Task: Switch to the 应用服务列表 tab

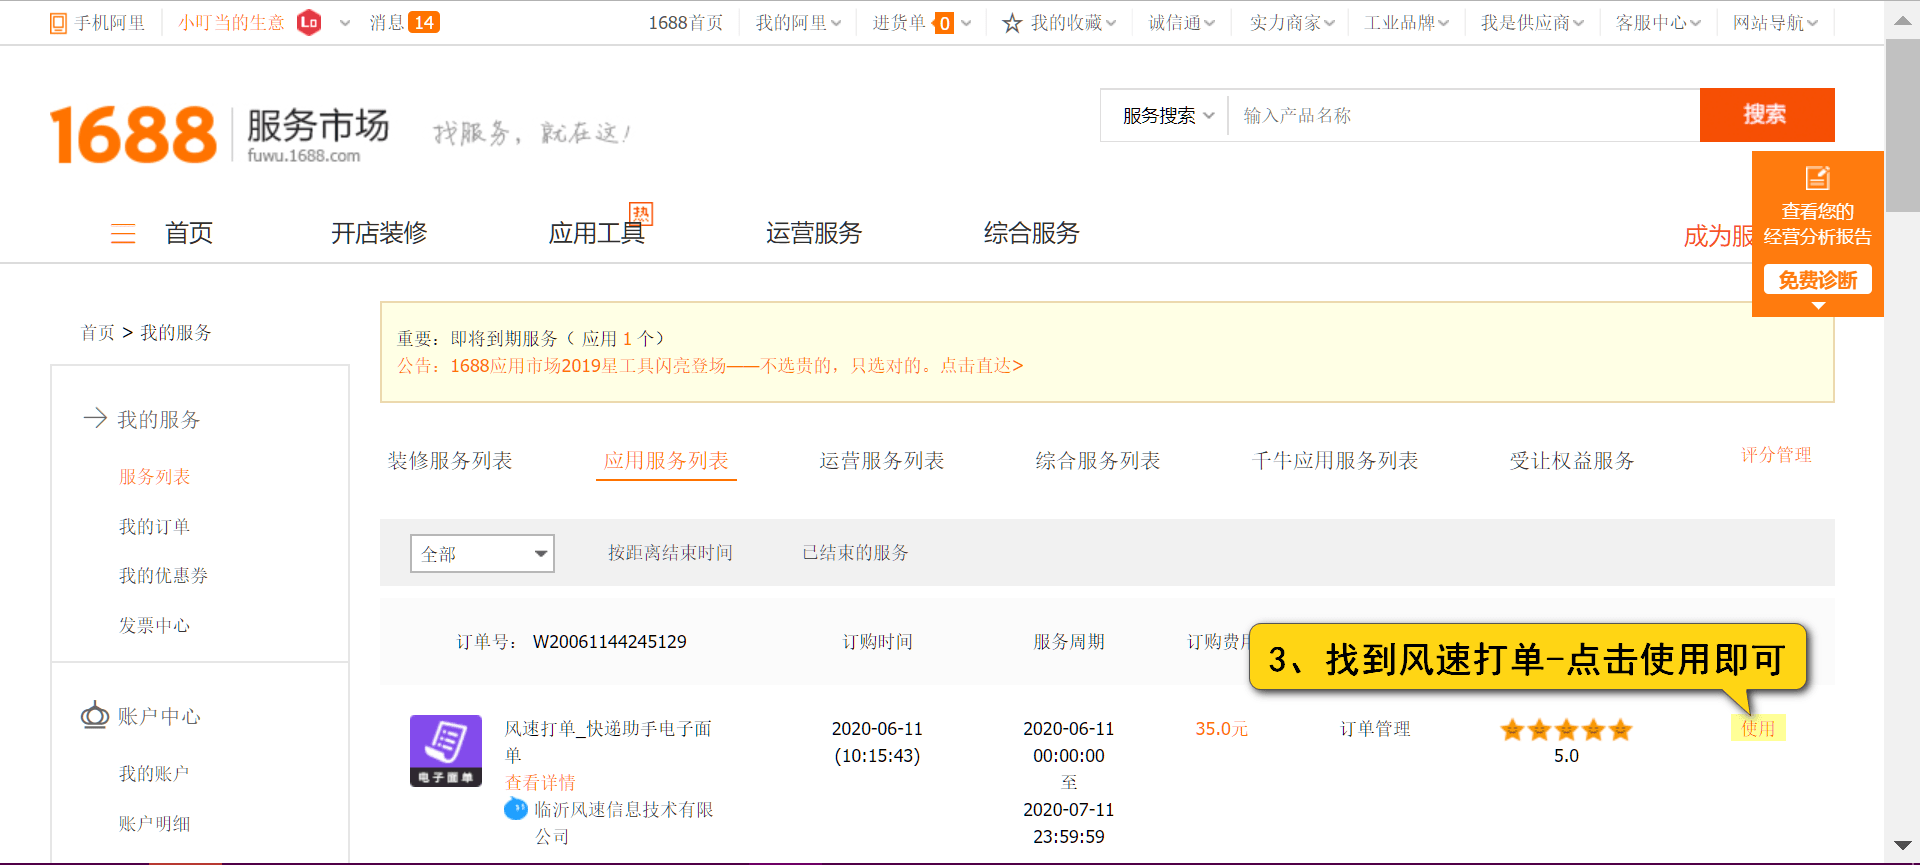Action: click(x=666, y=460)
